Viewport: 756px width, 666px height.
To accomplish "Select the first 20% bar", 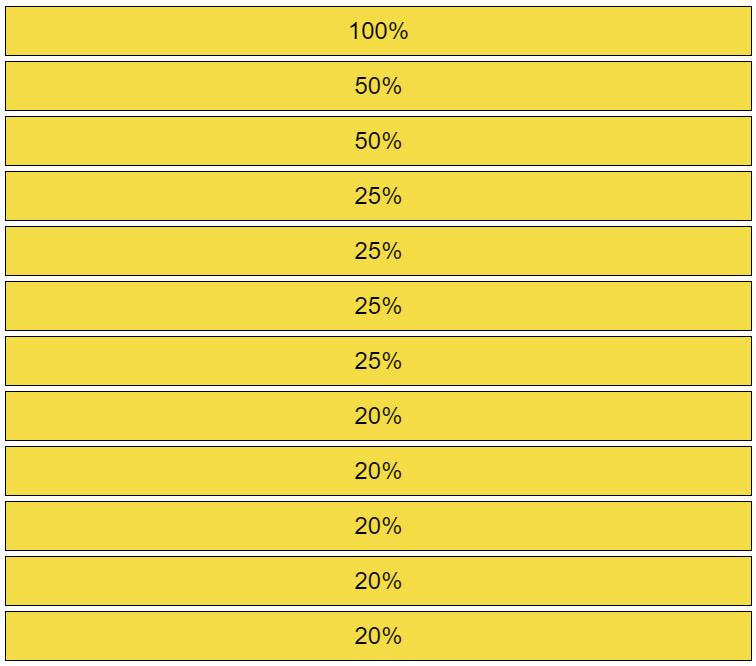I will pyautogui.click(x=378, y=416).
